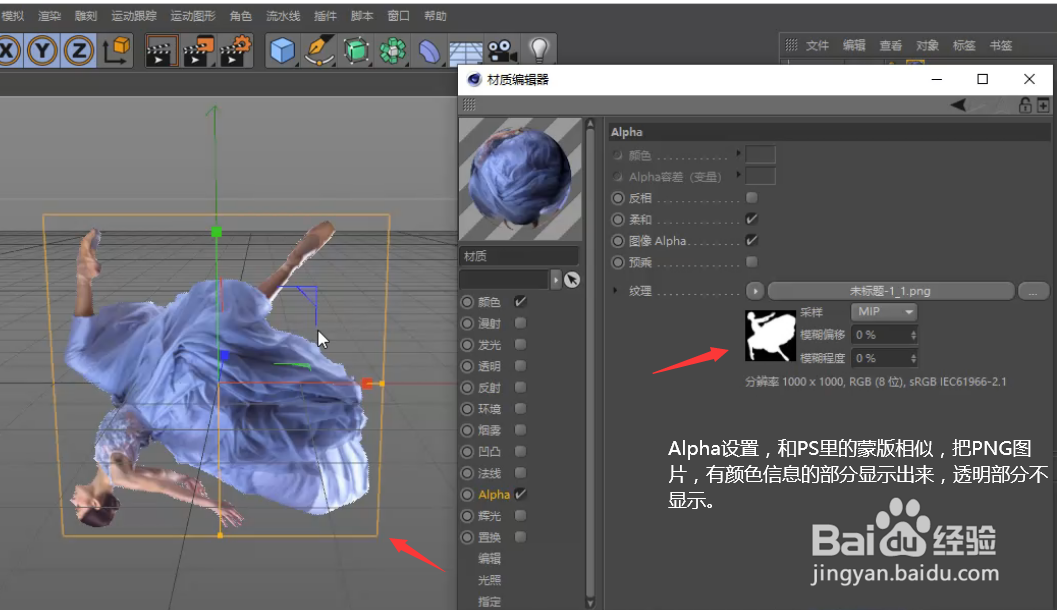Open the object manager 文件 menu
This screenshot has height=610, width=1057.
tap(817, 45)
